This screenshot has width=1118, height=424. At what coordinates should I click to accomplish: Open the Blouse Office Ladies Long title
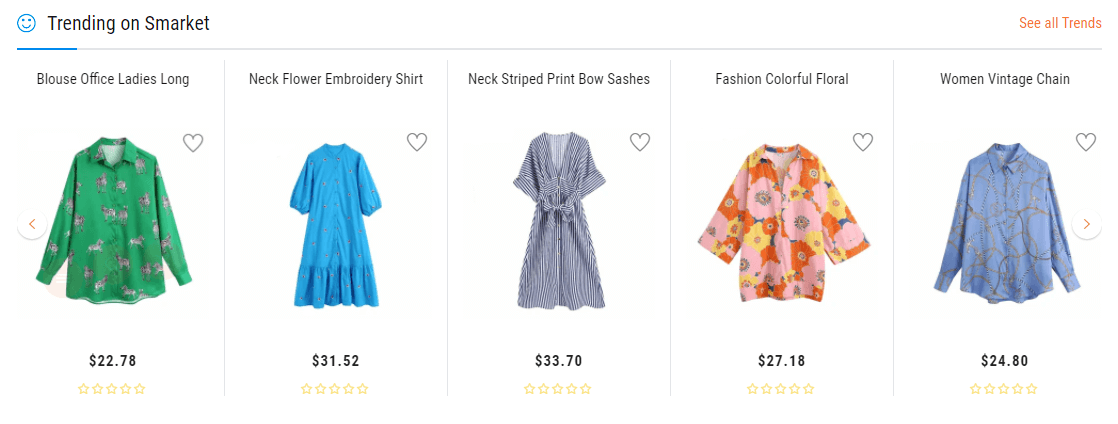tap(113, 79)
